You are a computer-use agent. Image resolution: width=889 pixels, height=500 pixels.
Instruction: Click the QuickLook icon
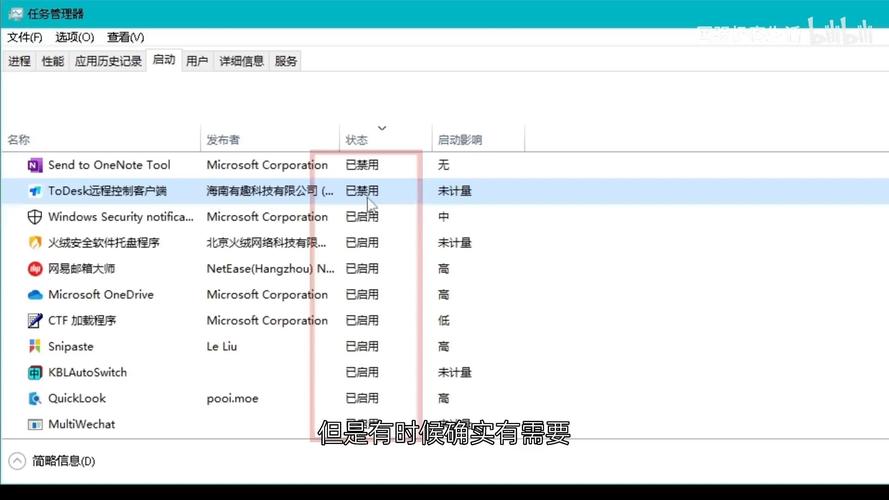click(35, 399)
